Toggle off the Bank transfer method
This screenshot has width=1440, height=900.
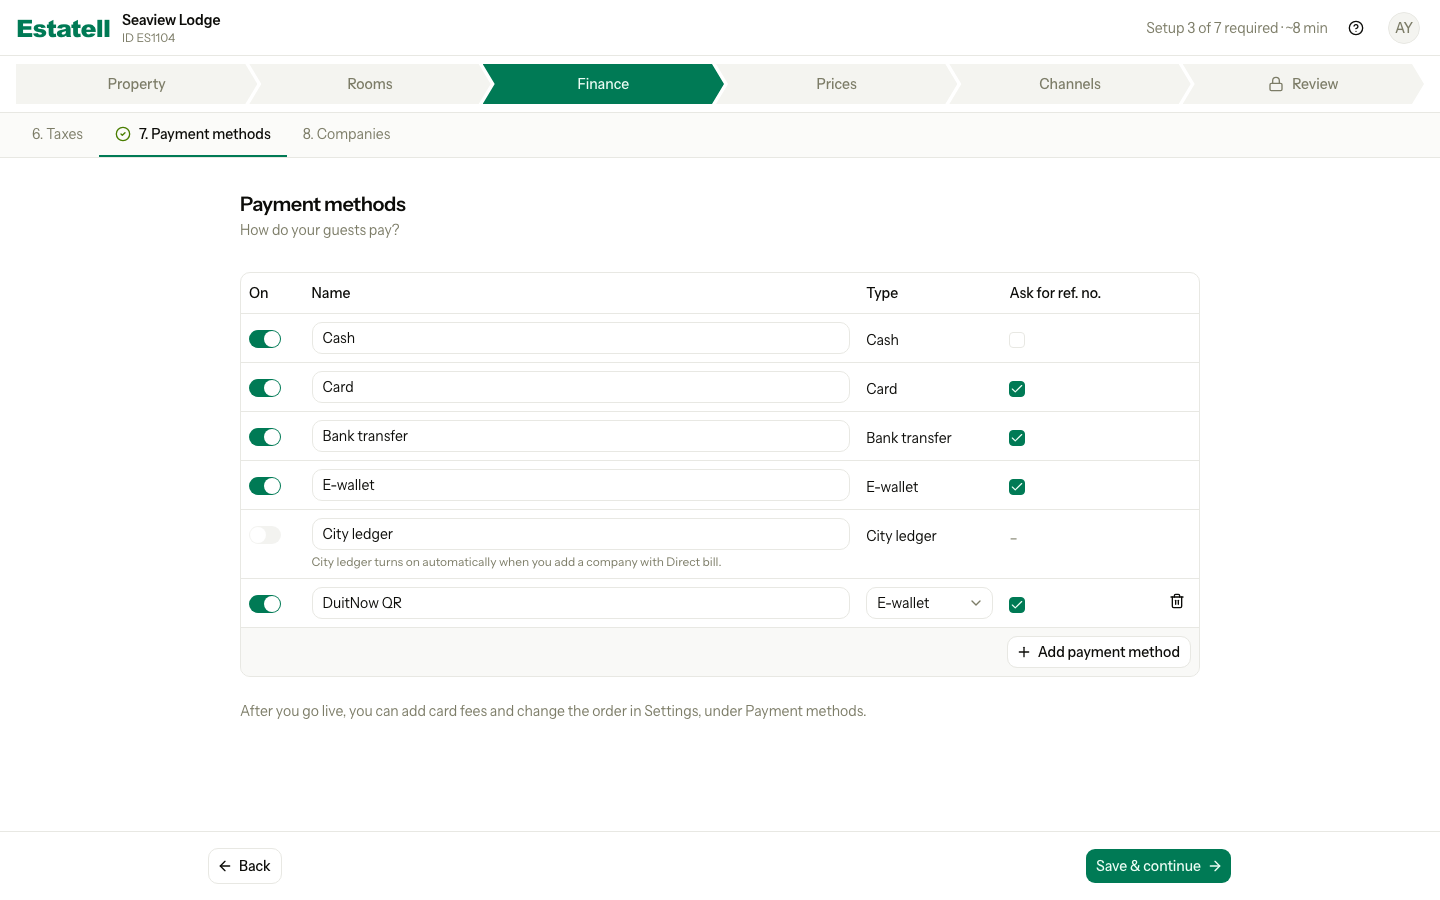pos(265,437)
